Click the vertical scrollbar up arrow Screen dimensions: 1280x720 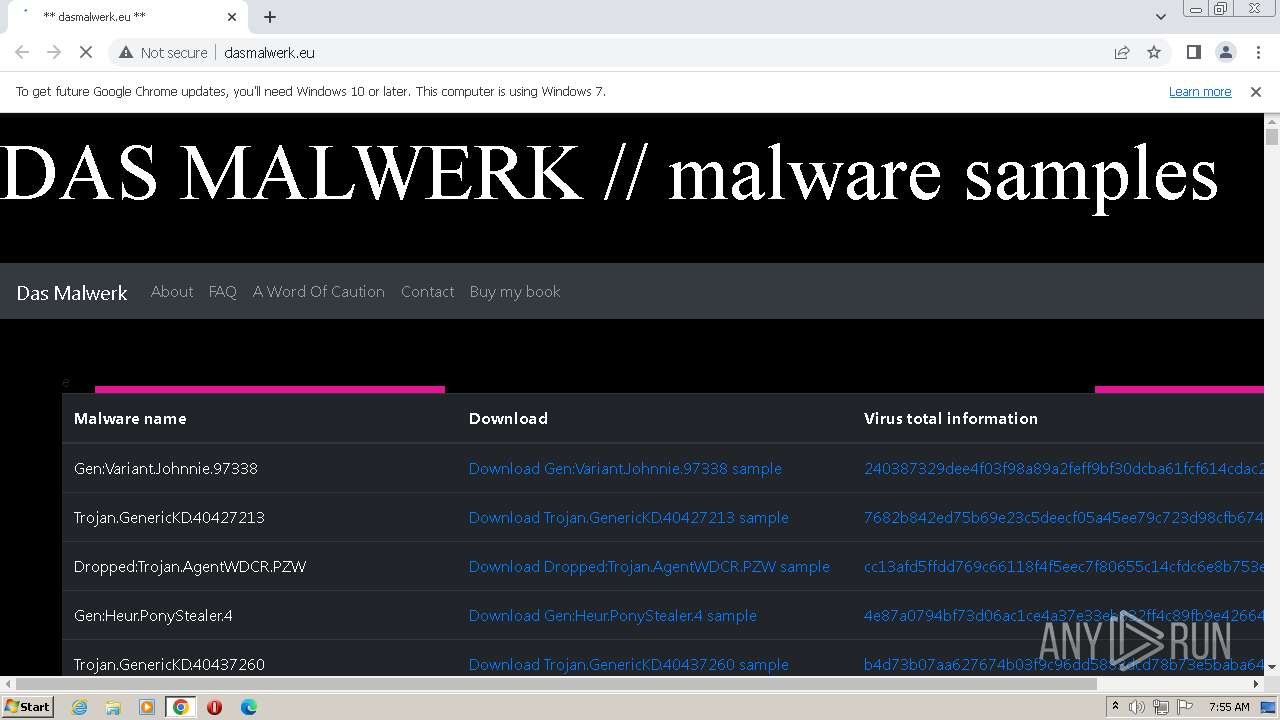[x=1272, y=120]
